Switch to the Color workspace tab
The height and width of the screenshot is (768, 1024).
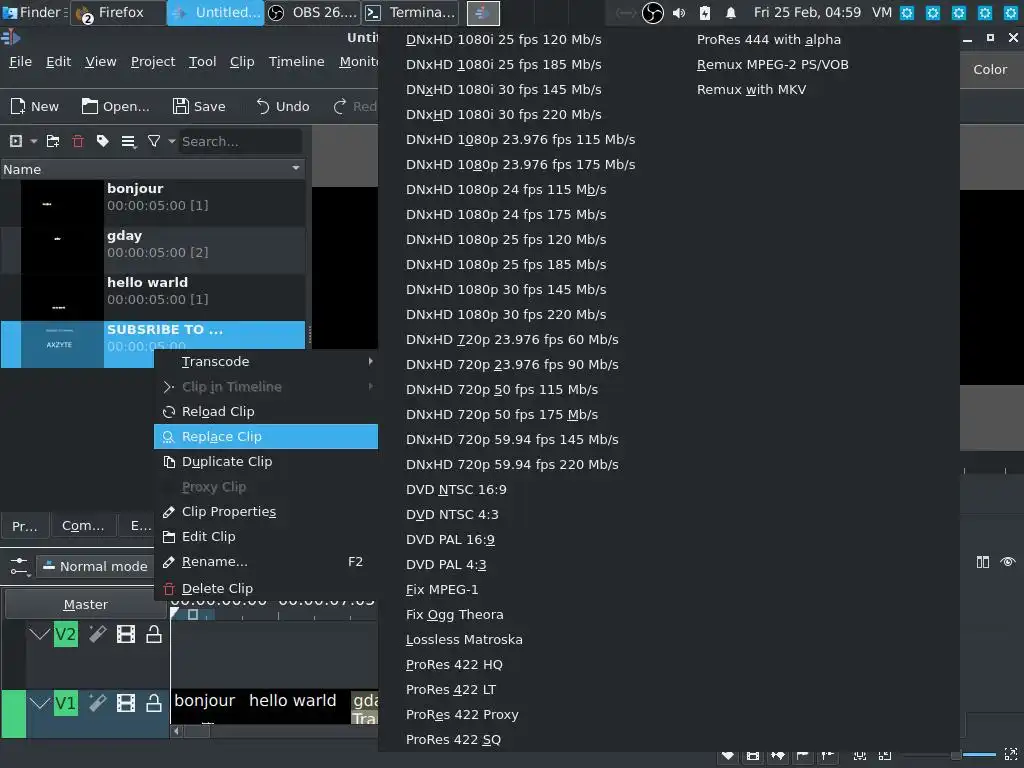coord(990,69)
